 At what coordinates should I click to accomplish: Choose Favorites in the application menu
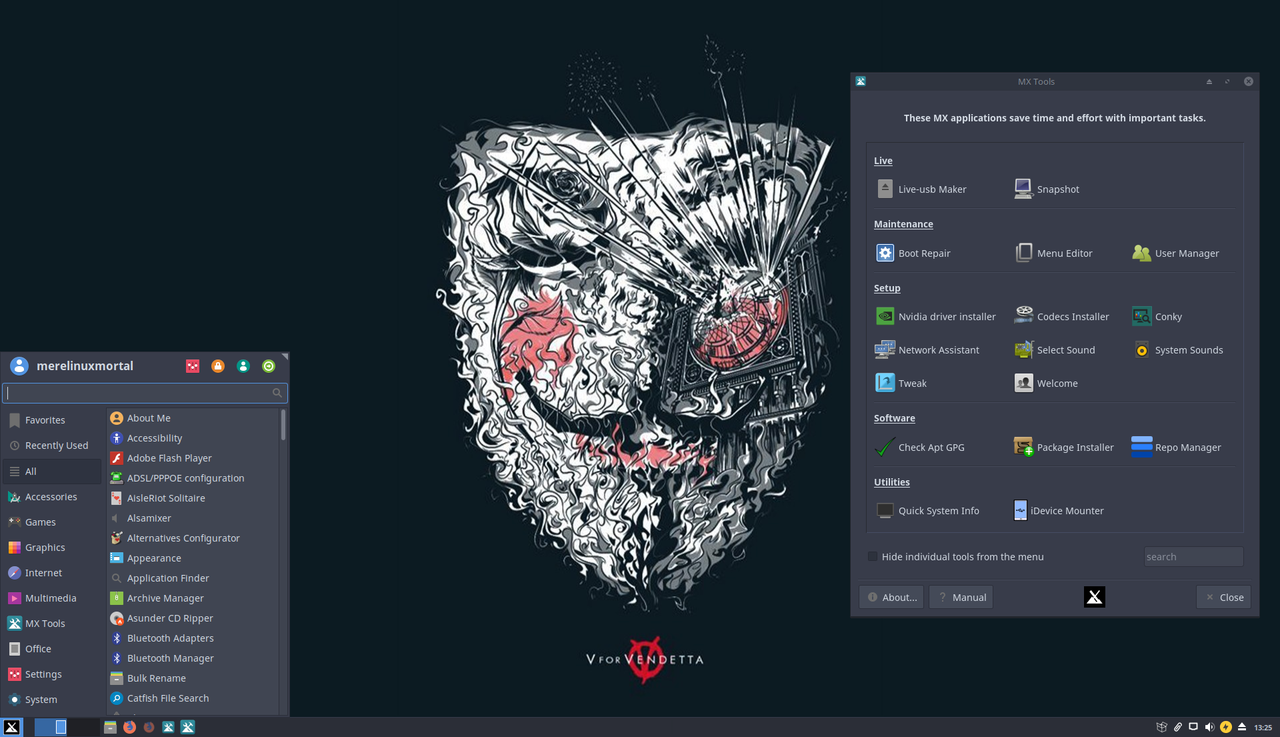(x=45, y=420)
